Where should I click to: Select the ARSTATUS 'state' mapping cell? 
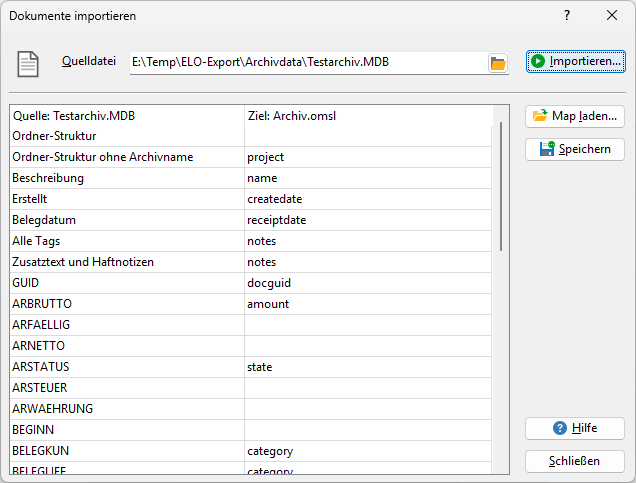(368, 367)
